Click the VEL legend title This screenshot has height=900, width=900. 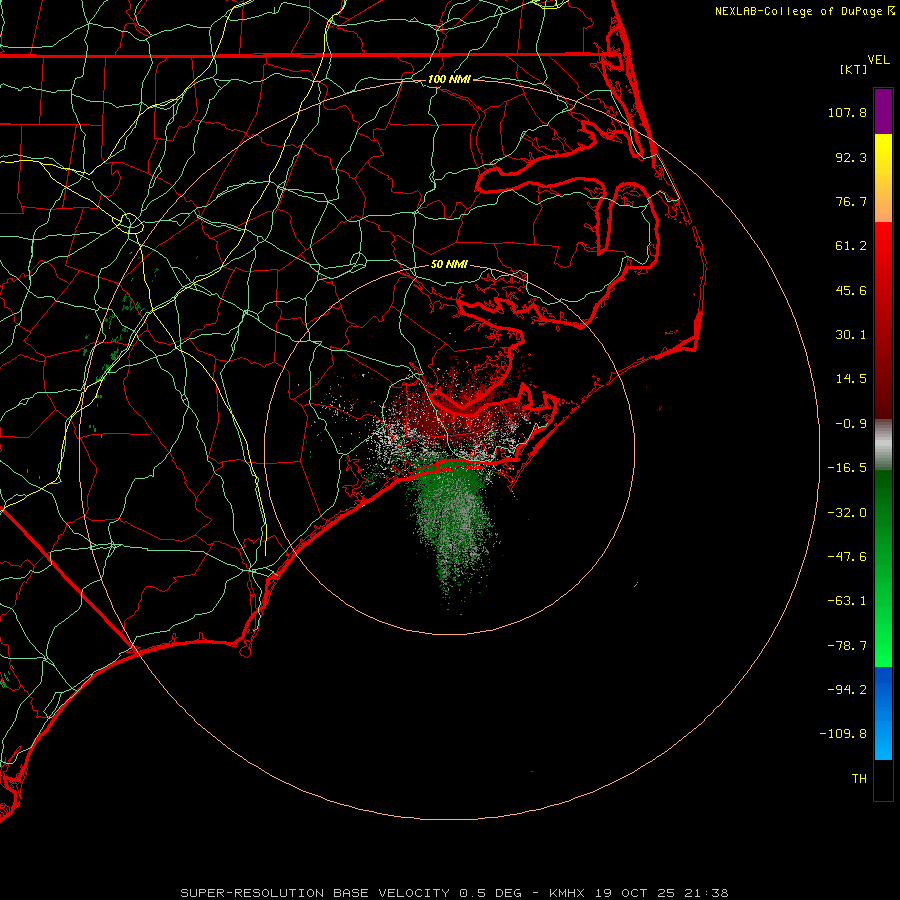coord(878,60)
